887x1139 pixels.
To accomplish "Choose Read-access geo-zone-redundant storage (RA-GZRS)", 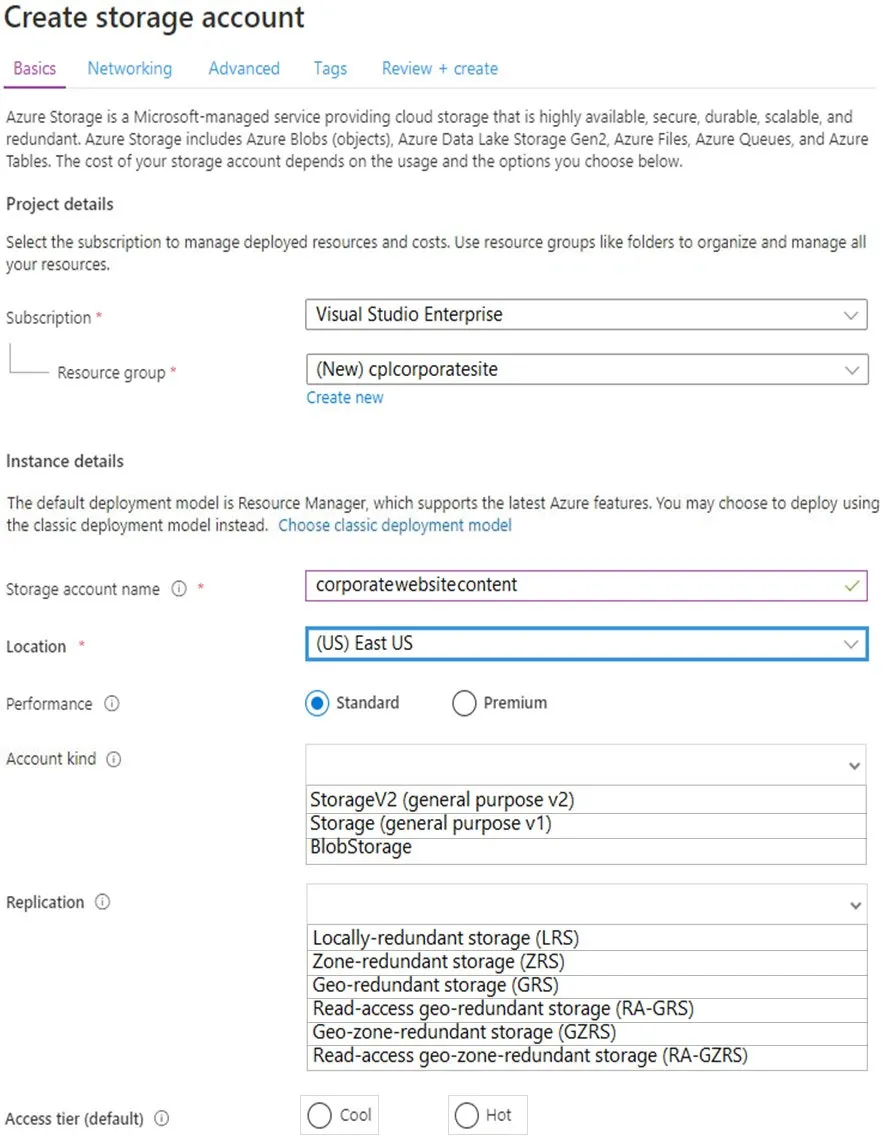I will pos(587,1056).
